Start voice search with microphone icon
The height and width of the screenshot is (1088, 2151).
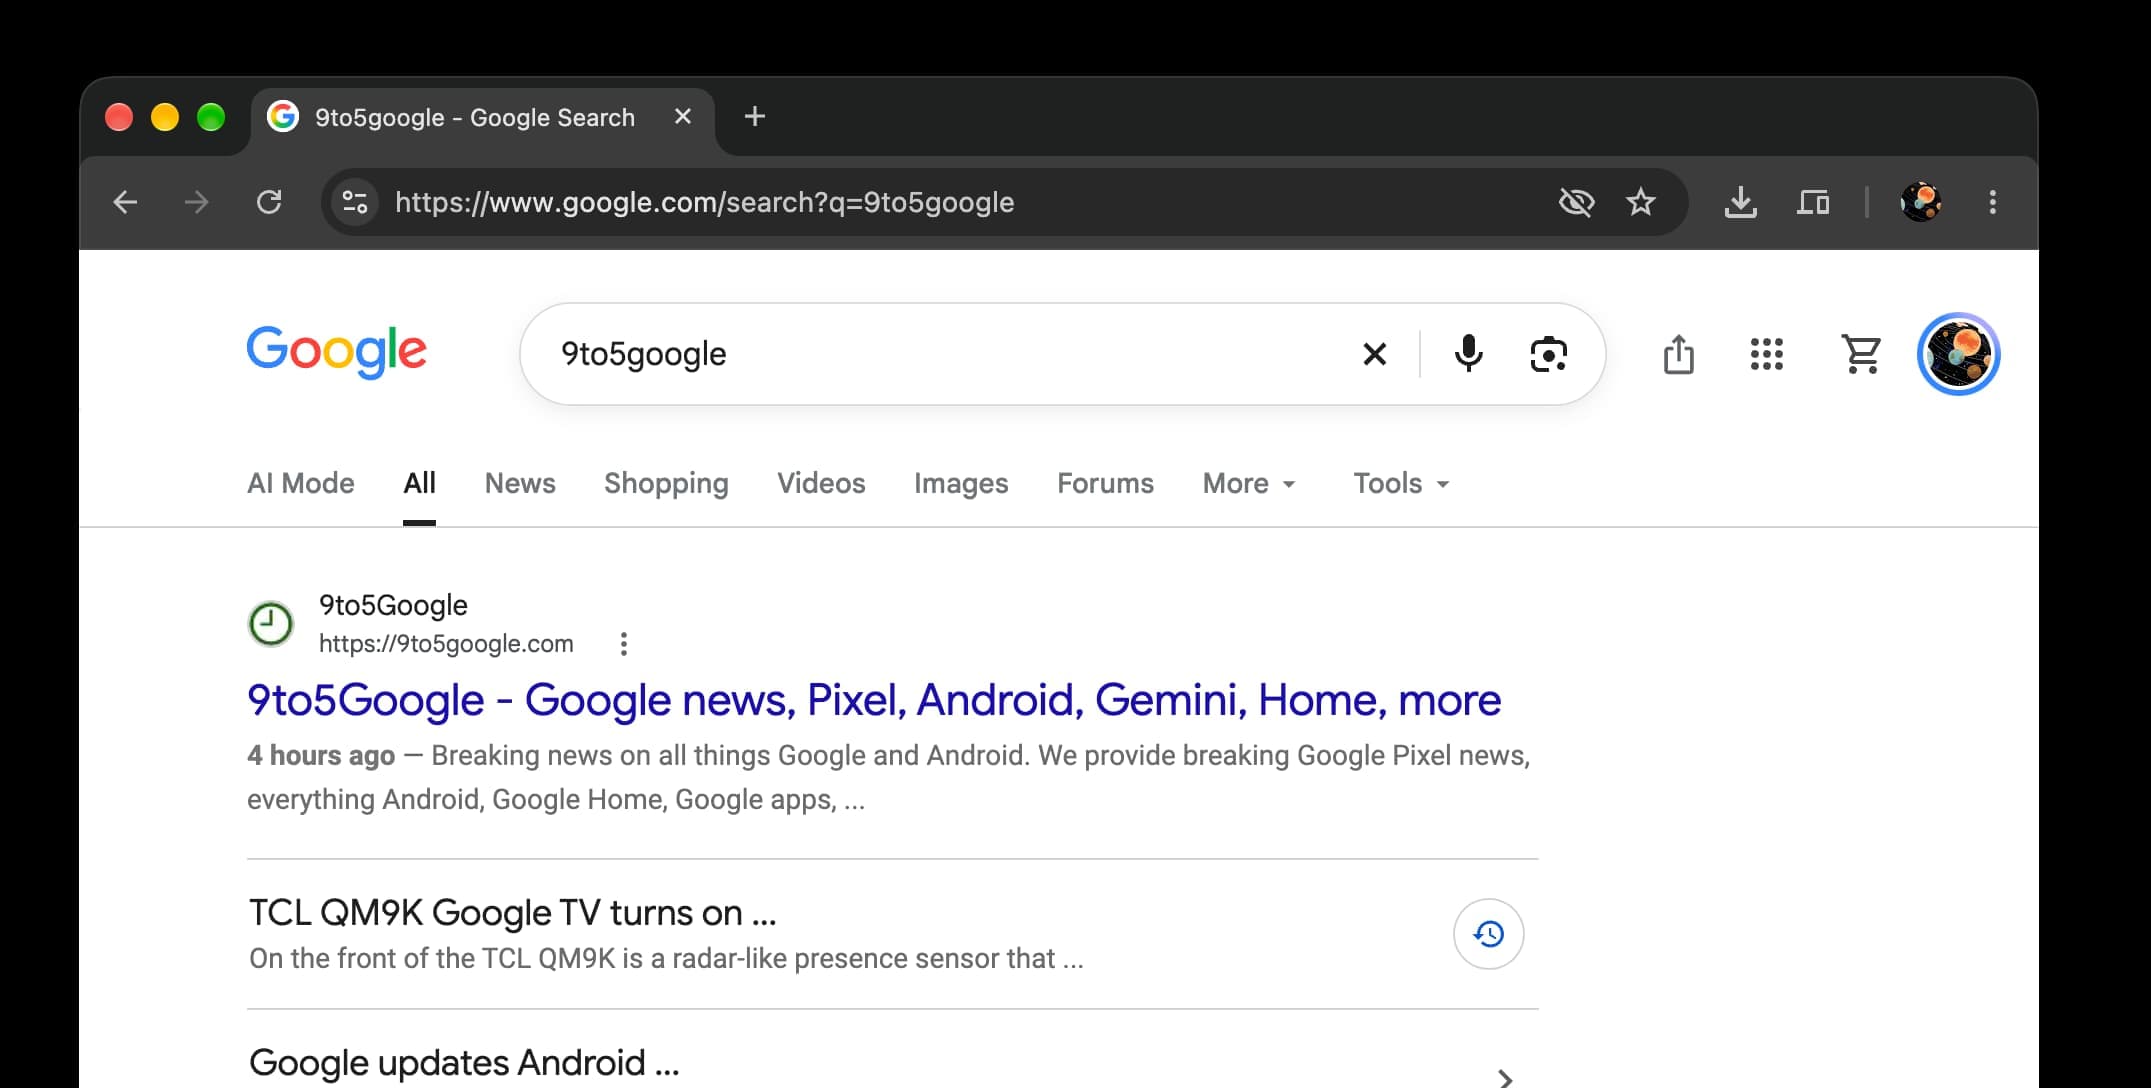coord(1469,354)
